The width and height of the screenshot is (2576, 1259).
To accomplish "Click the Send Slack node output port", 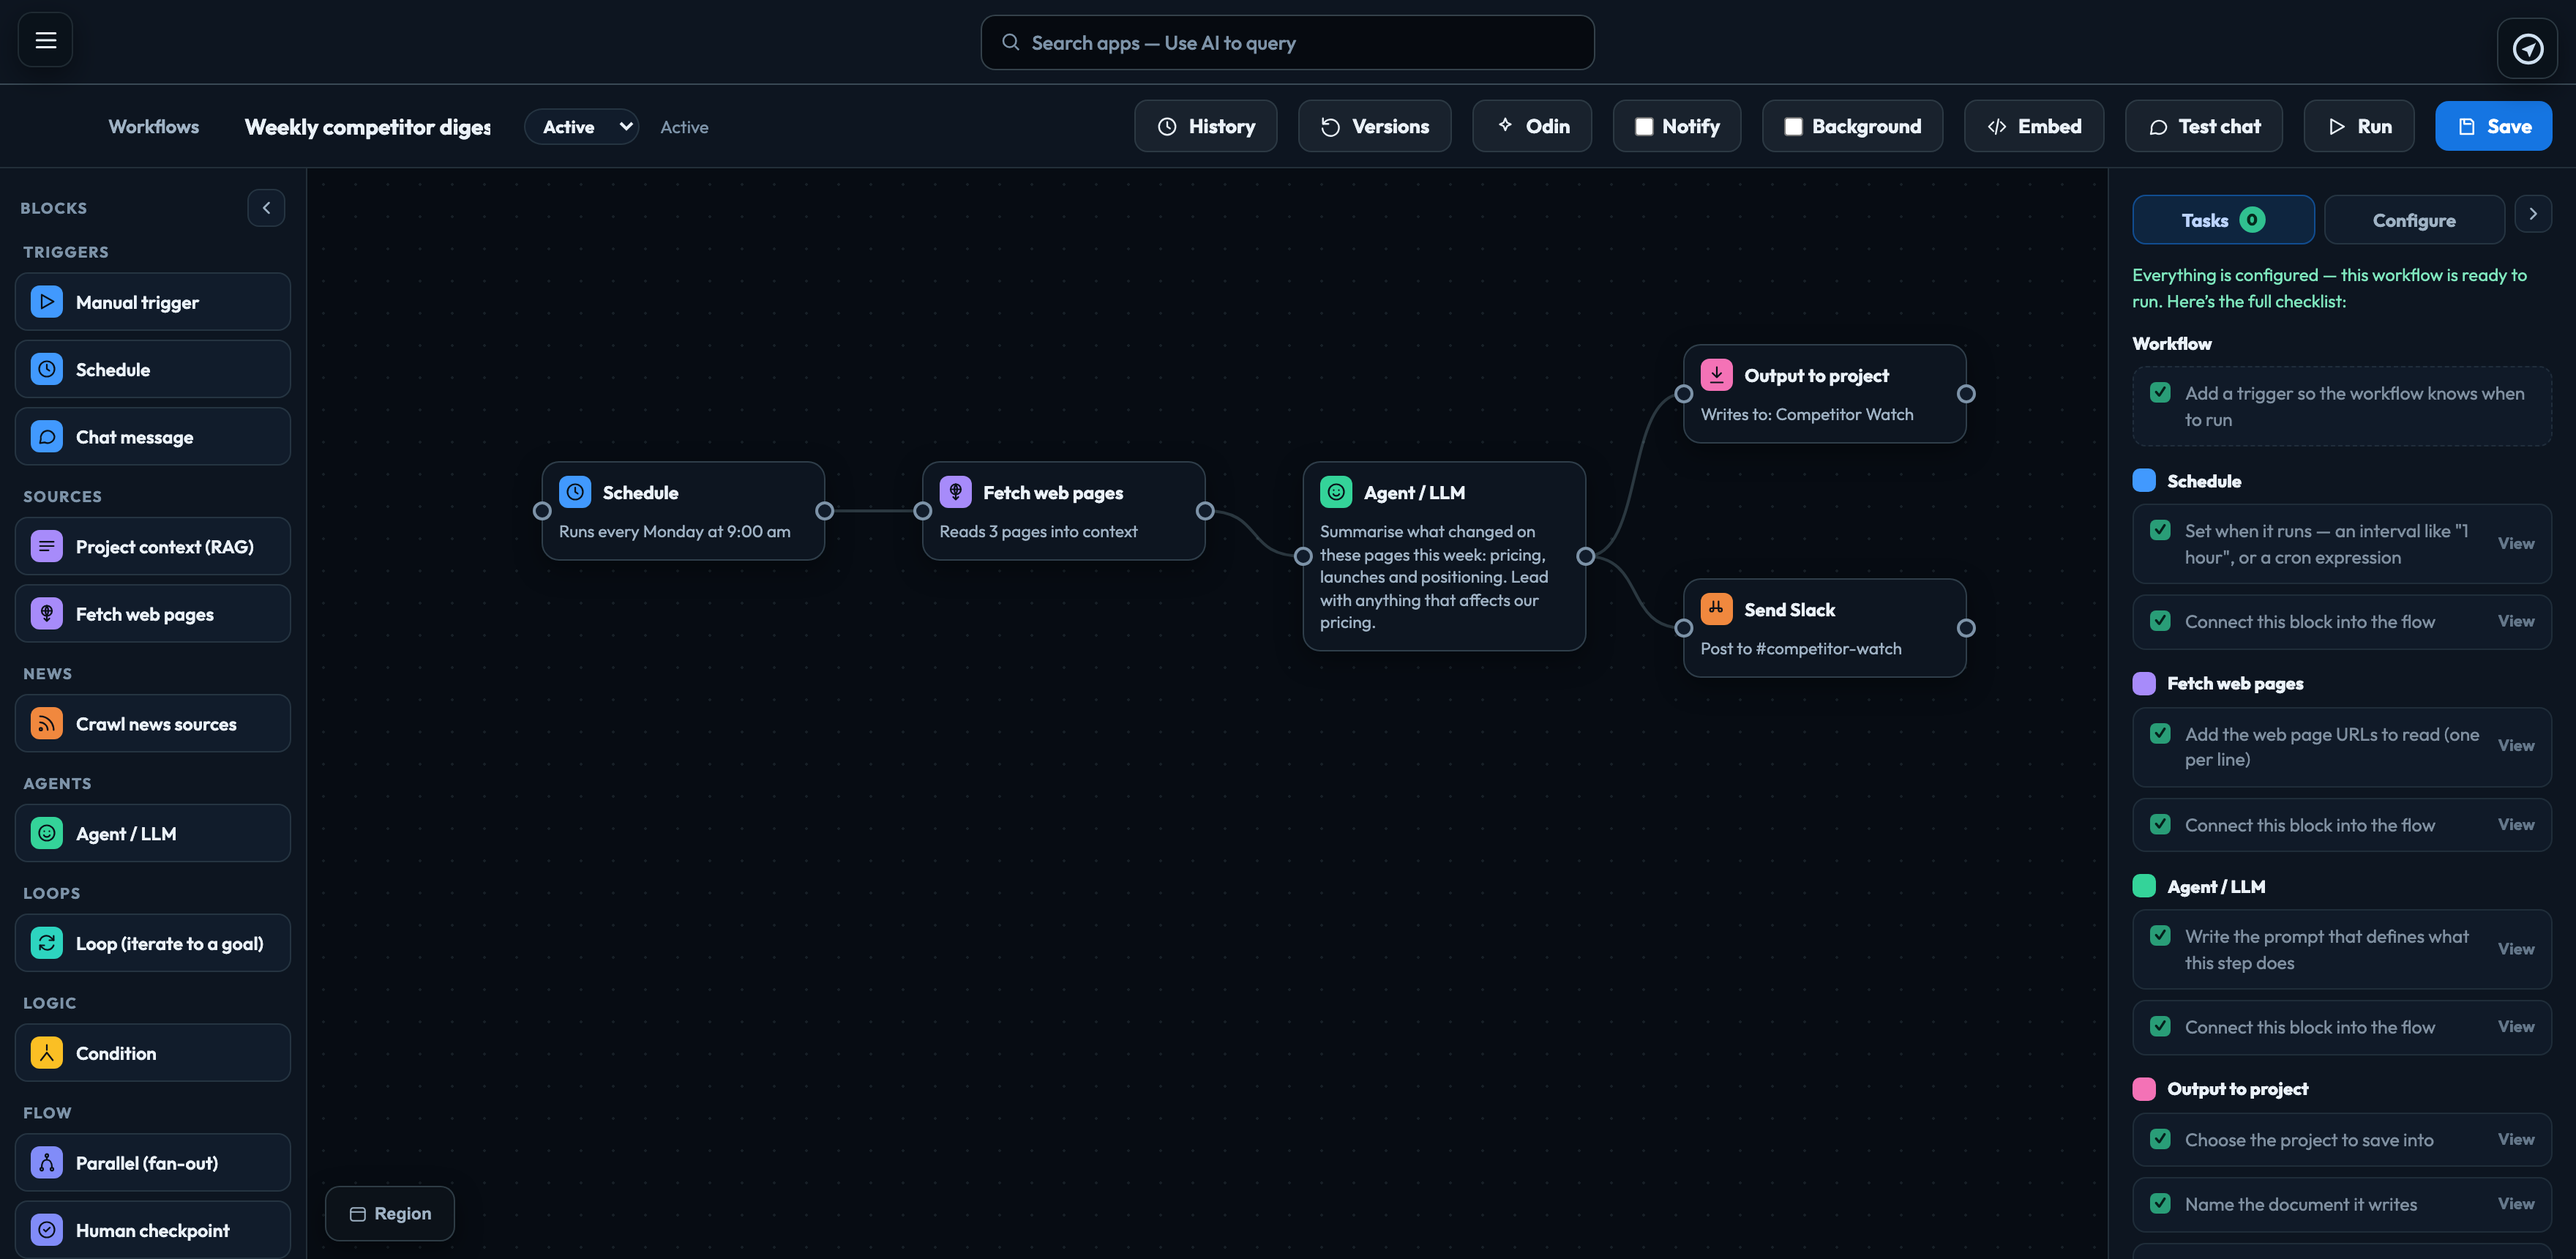I will click(1966, 628).
